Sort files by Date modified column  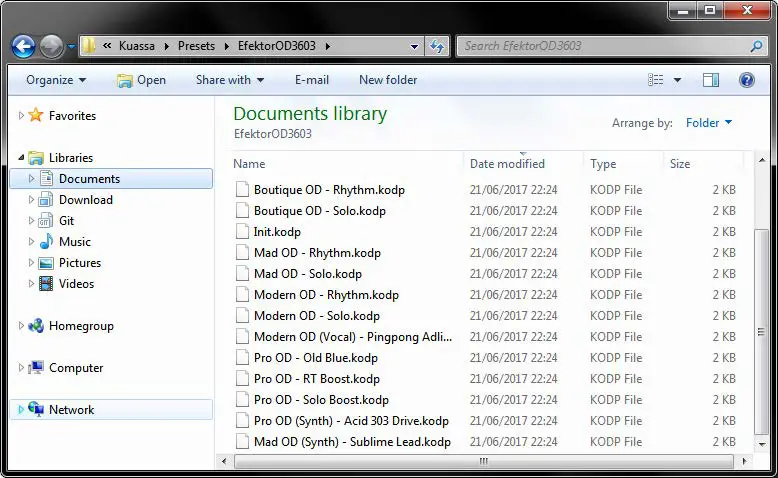507,164
